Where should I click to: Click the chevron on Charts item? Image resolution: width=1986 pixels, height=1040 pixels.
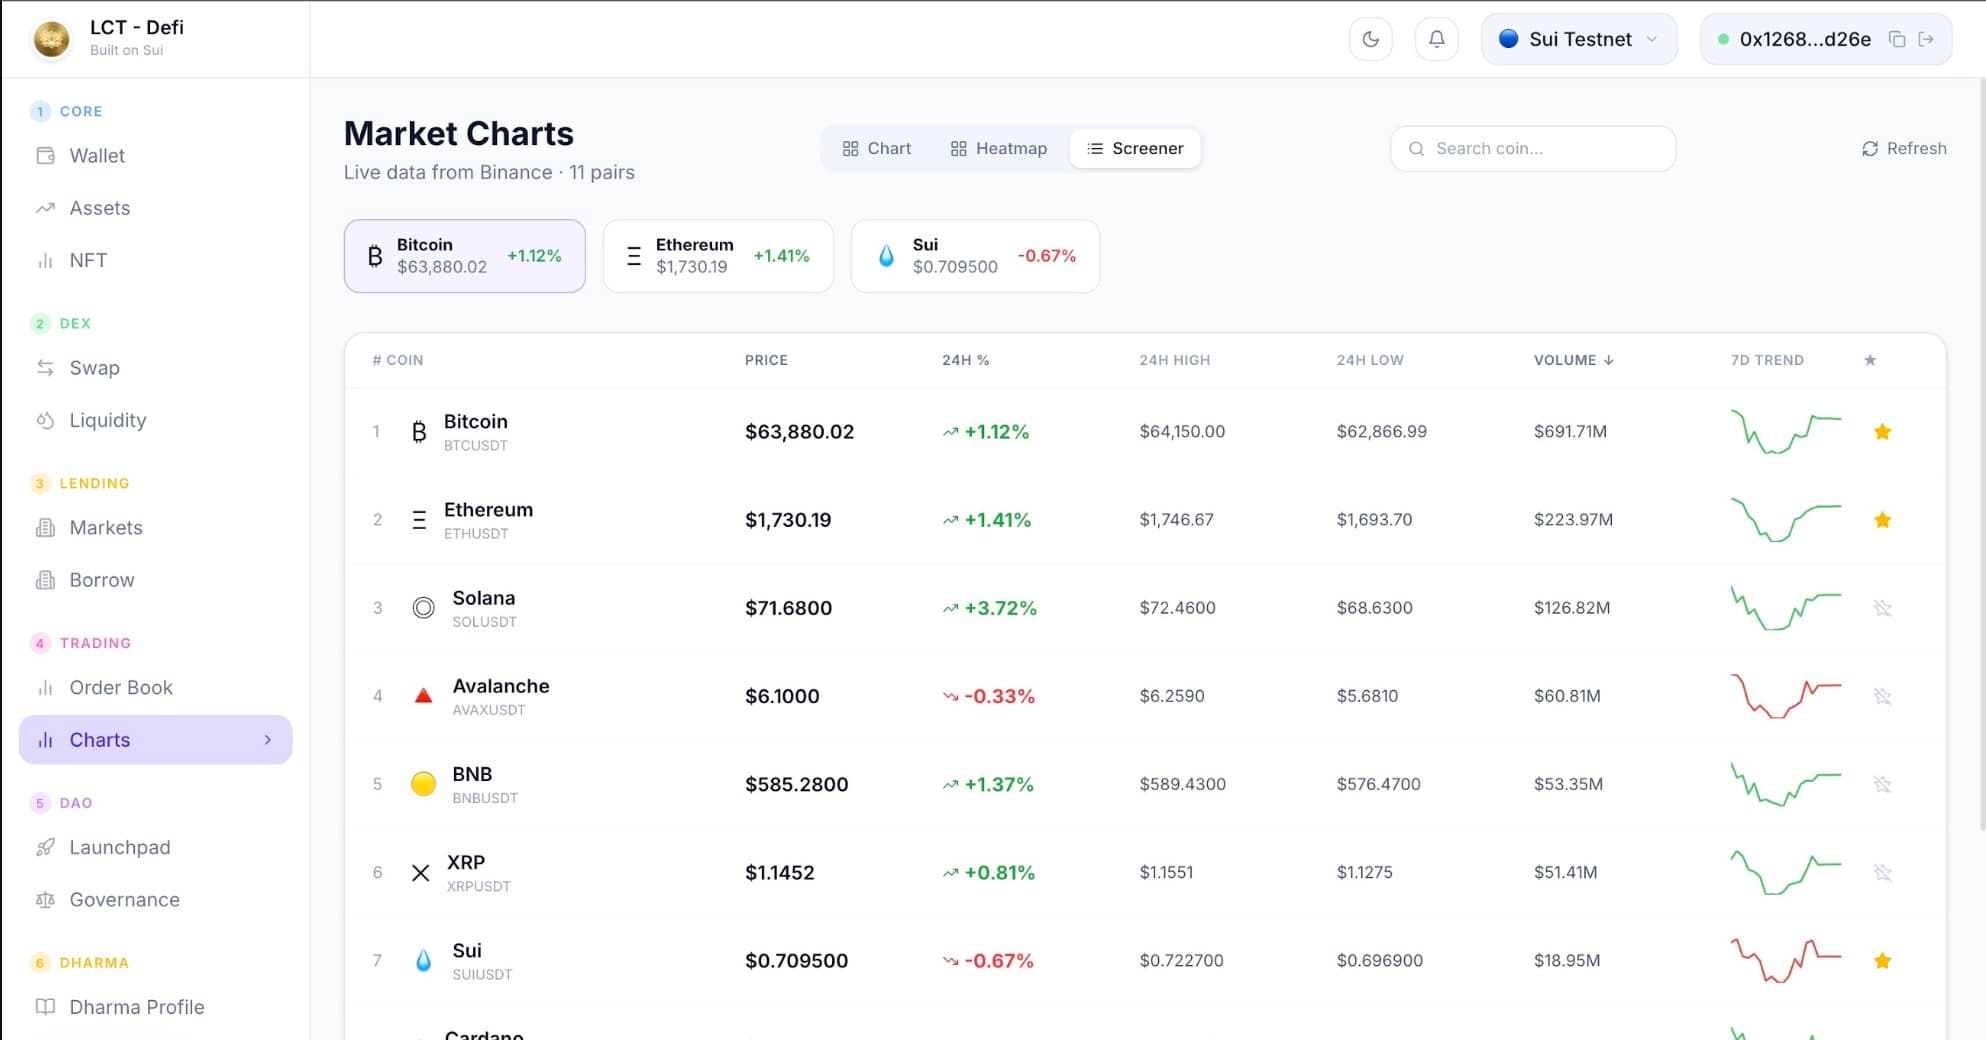tap(268, 740)
